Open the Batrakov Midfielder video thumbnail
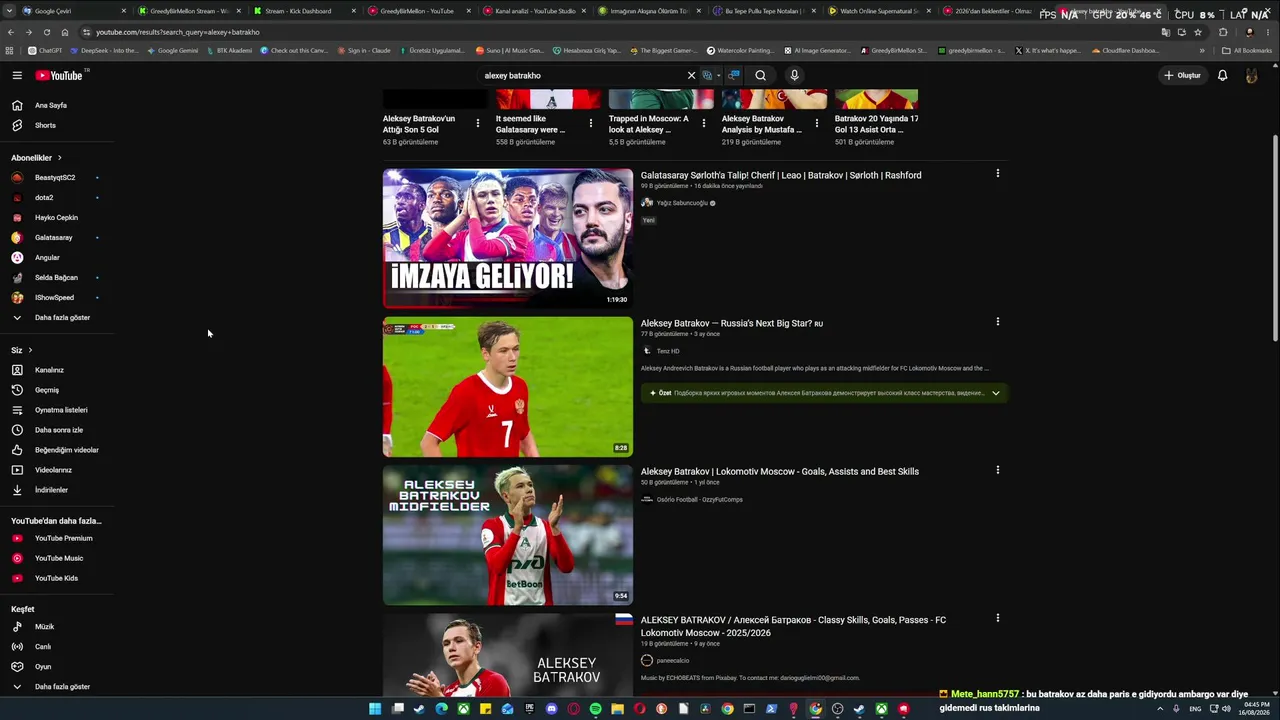The image size is (1280, 720). tap(508, 535)
